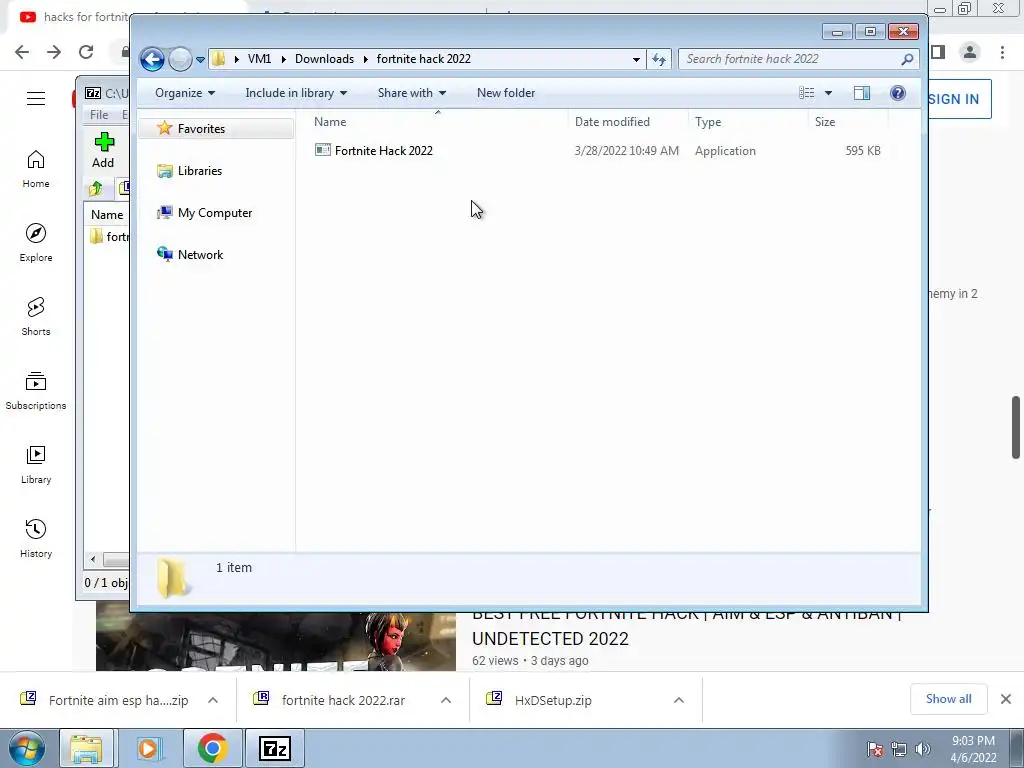Sort files by the Name column header
1024x768 pixels.
pos(438,121)
